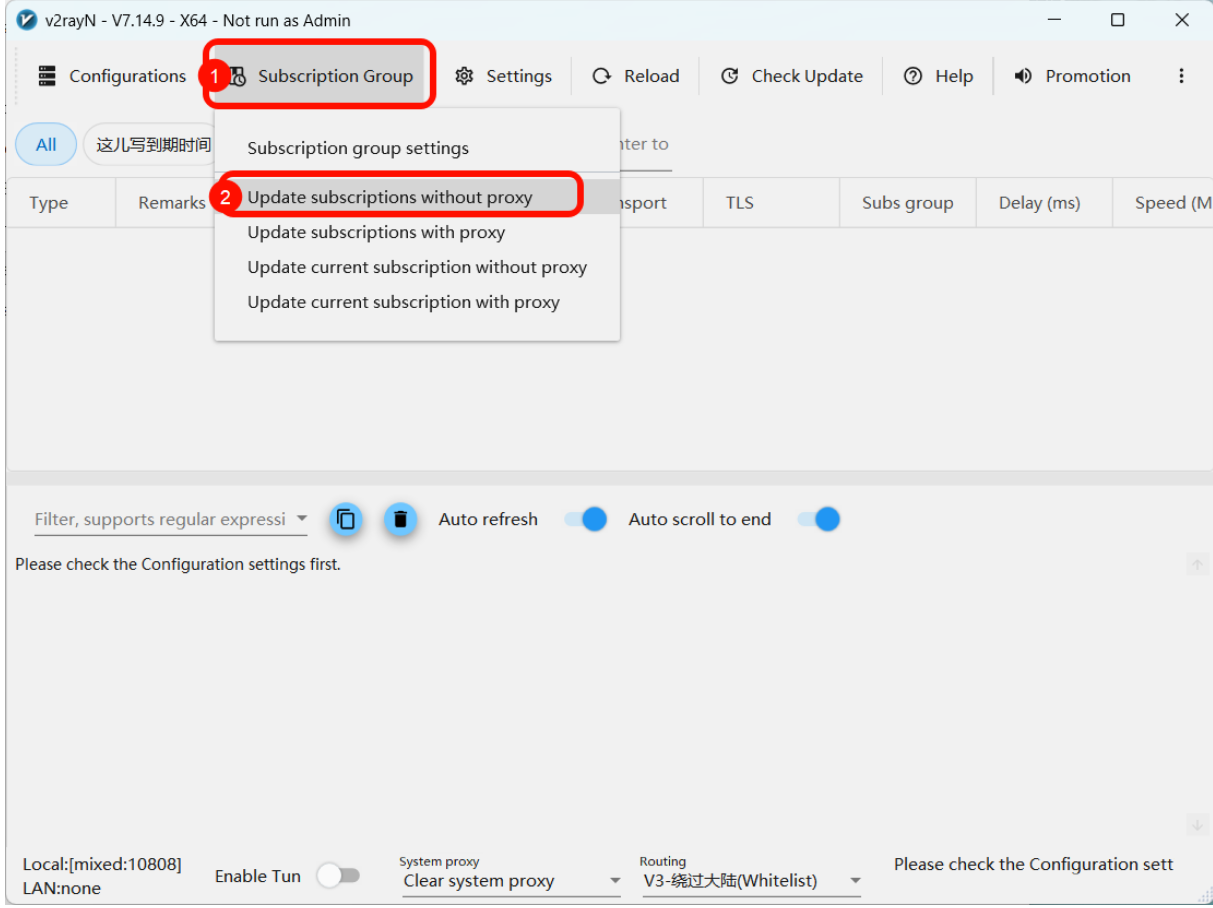Click the All group filter button
The image size is (1213, 908).
click(x=46, y=145)
